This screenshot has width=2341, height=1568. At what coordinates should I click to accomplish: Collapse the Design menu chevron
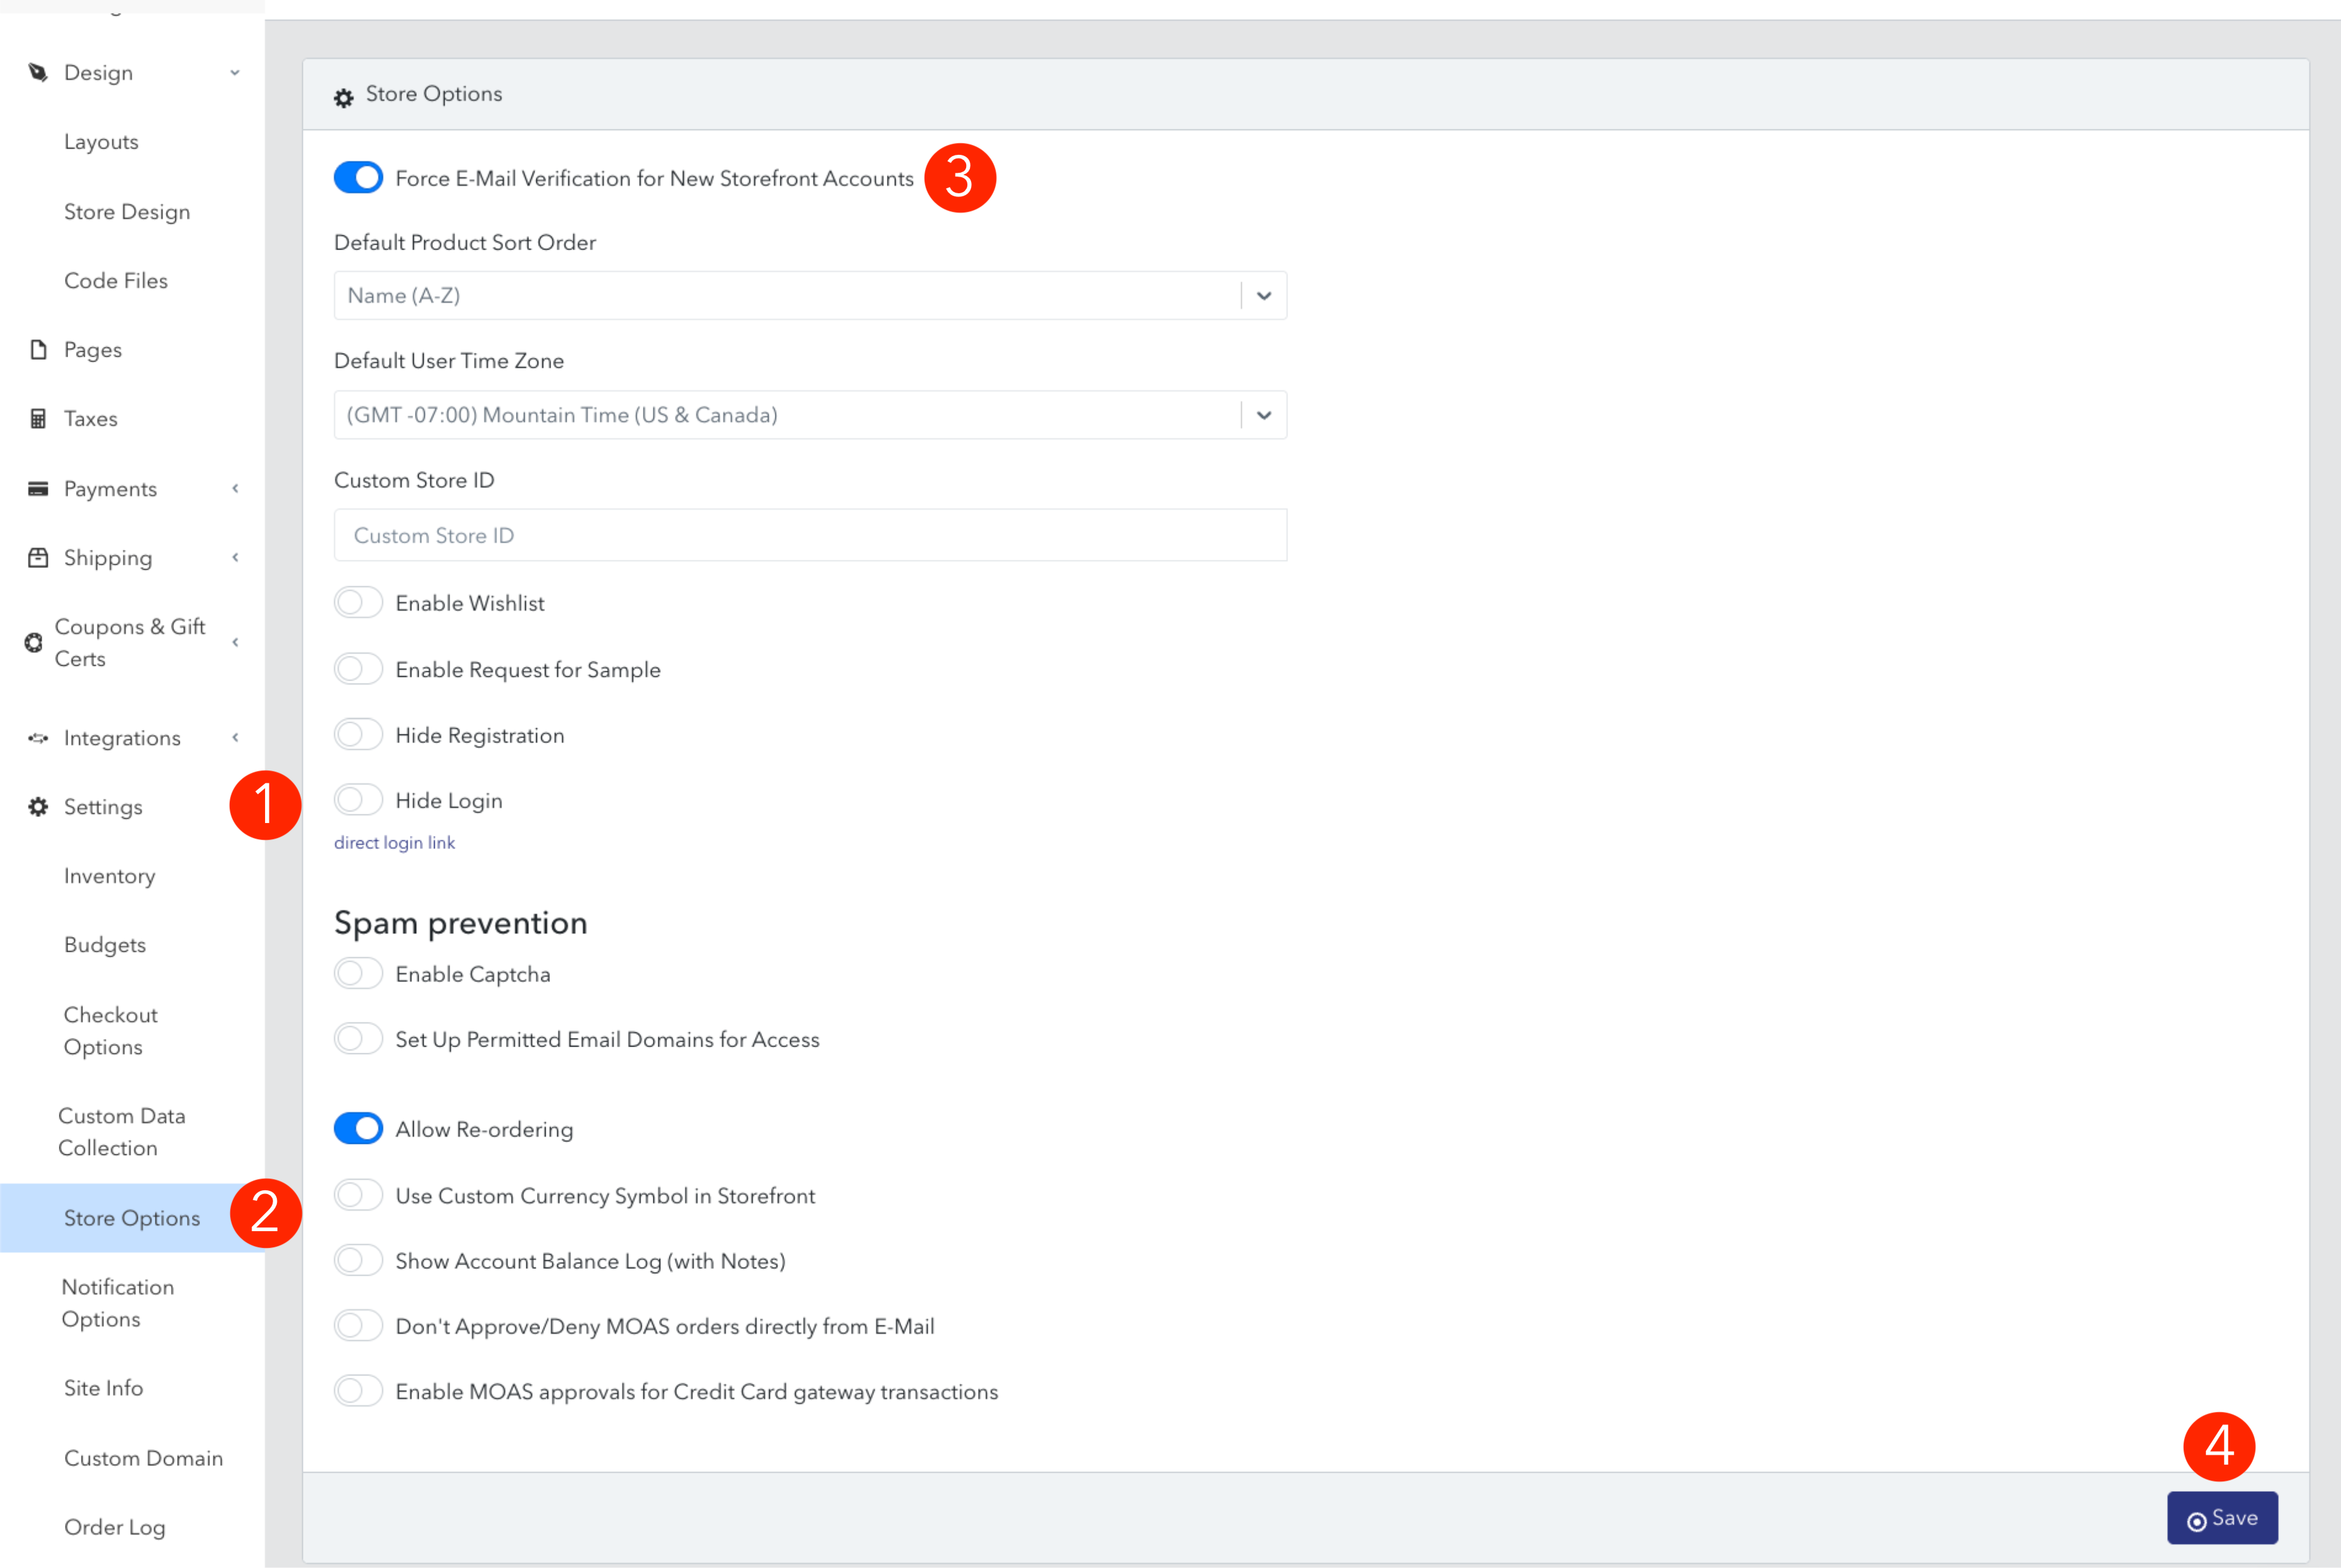pyautogui.click(x=235, y=72)
